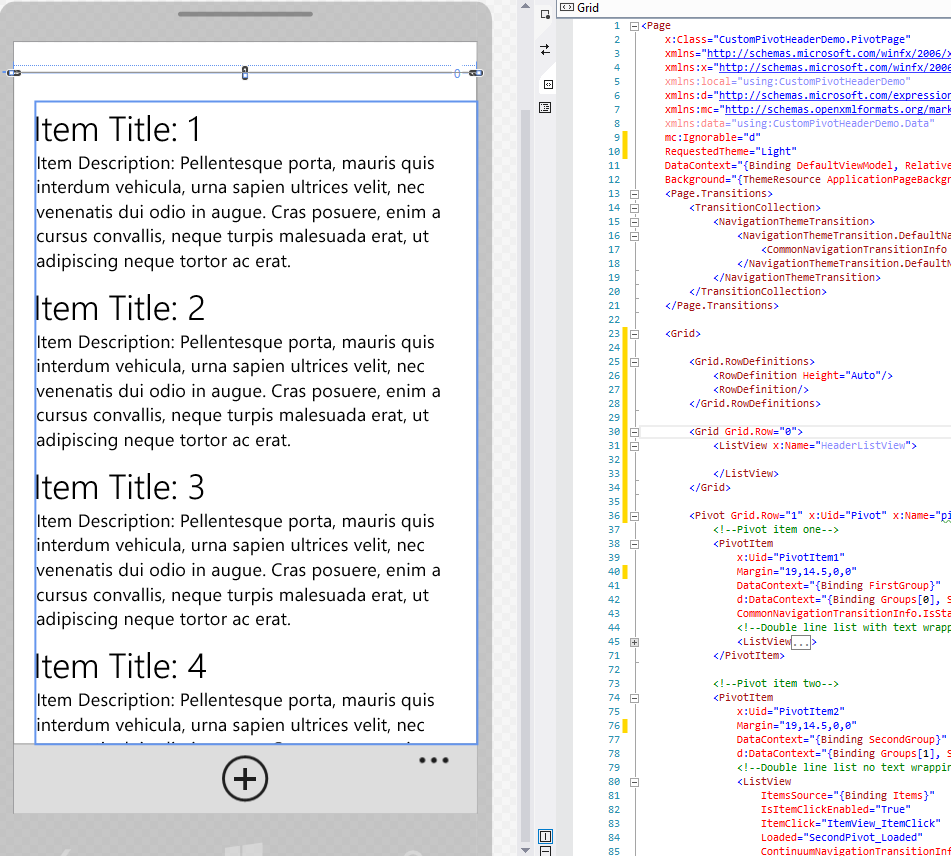Viewport: 951px width, 856px height.
Task: Swap the designer and XAML panes
Action: (545, 49)
